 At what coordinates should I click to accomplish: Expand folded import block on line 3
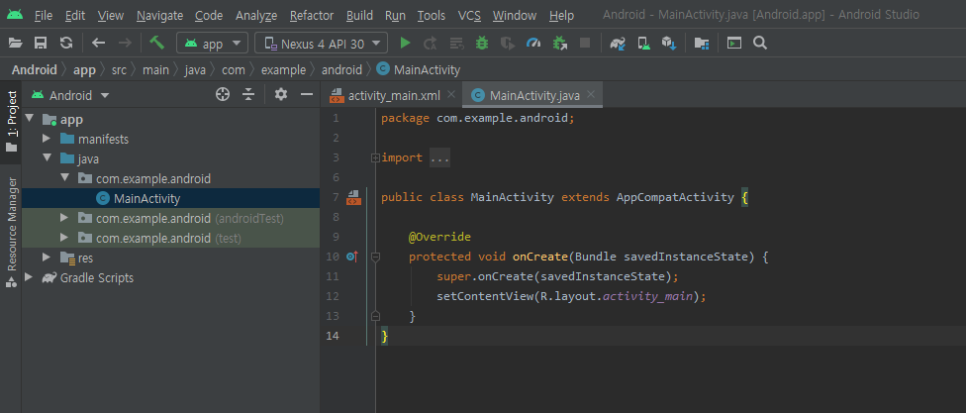[x=375, y=158]
